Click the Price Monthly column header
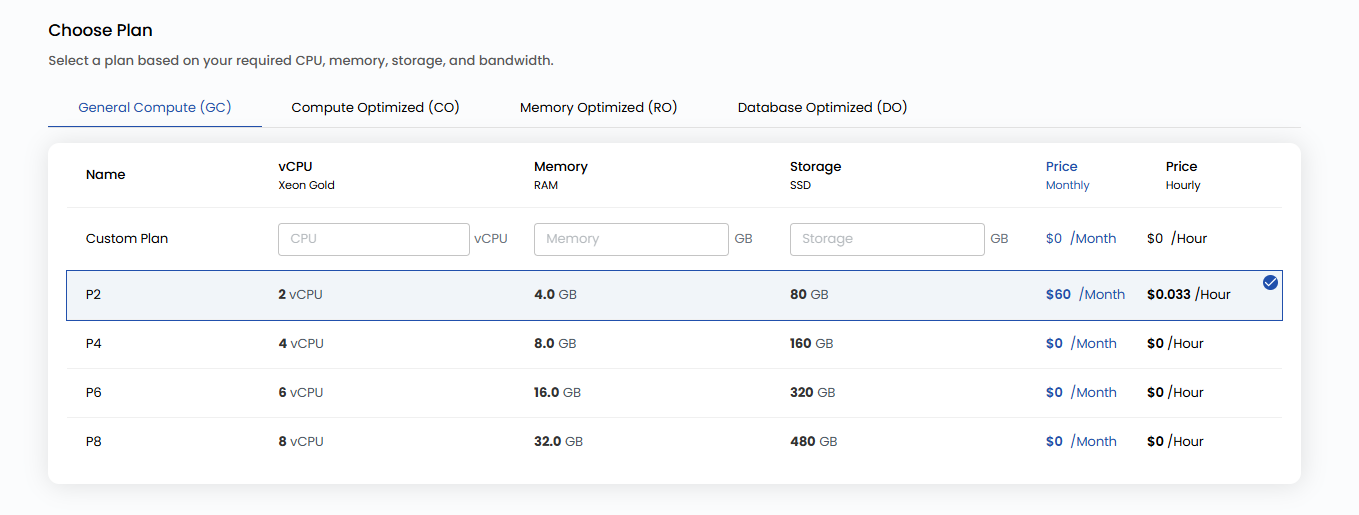Viewport: 1359px width, 515px height. point(1067,175)
